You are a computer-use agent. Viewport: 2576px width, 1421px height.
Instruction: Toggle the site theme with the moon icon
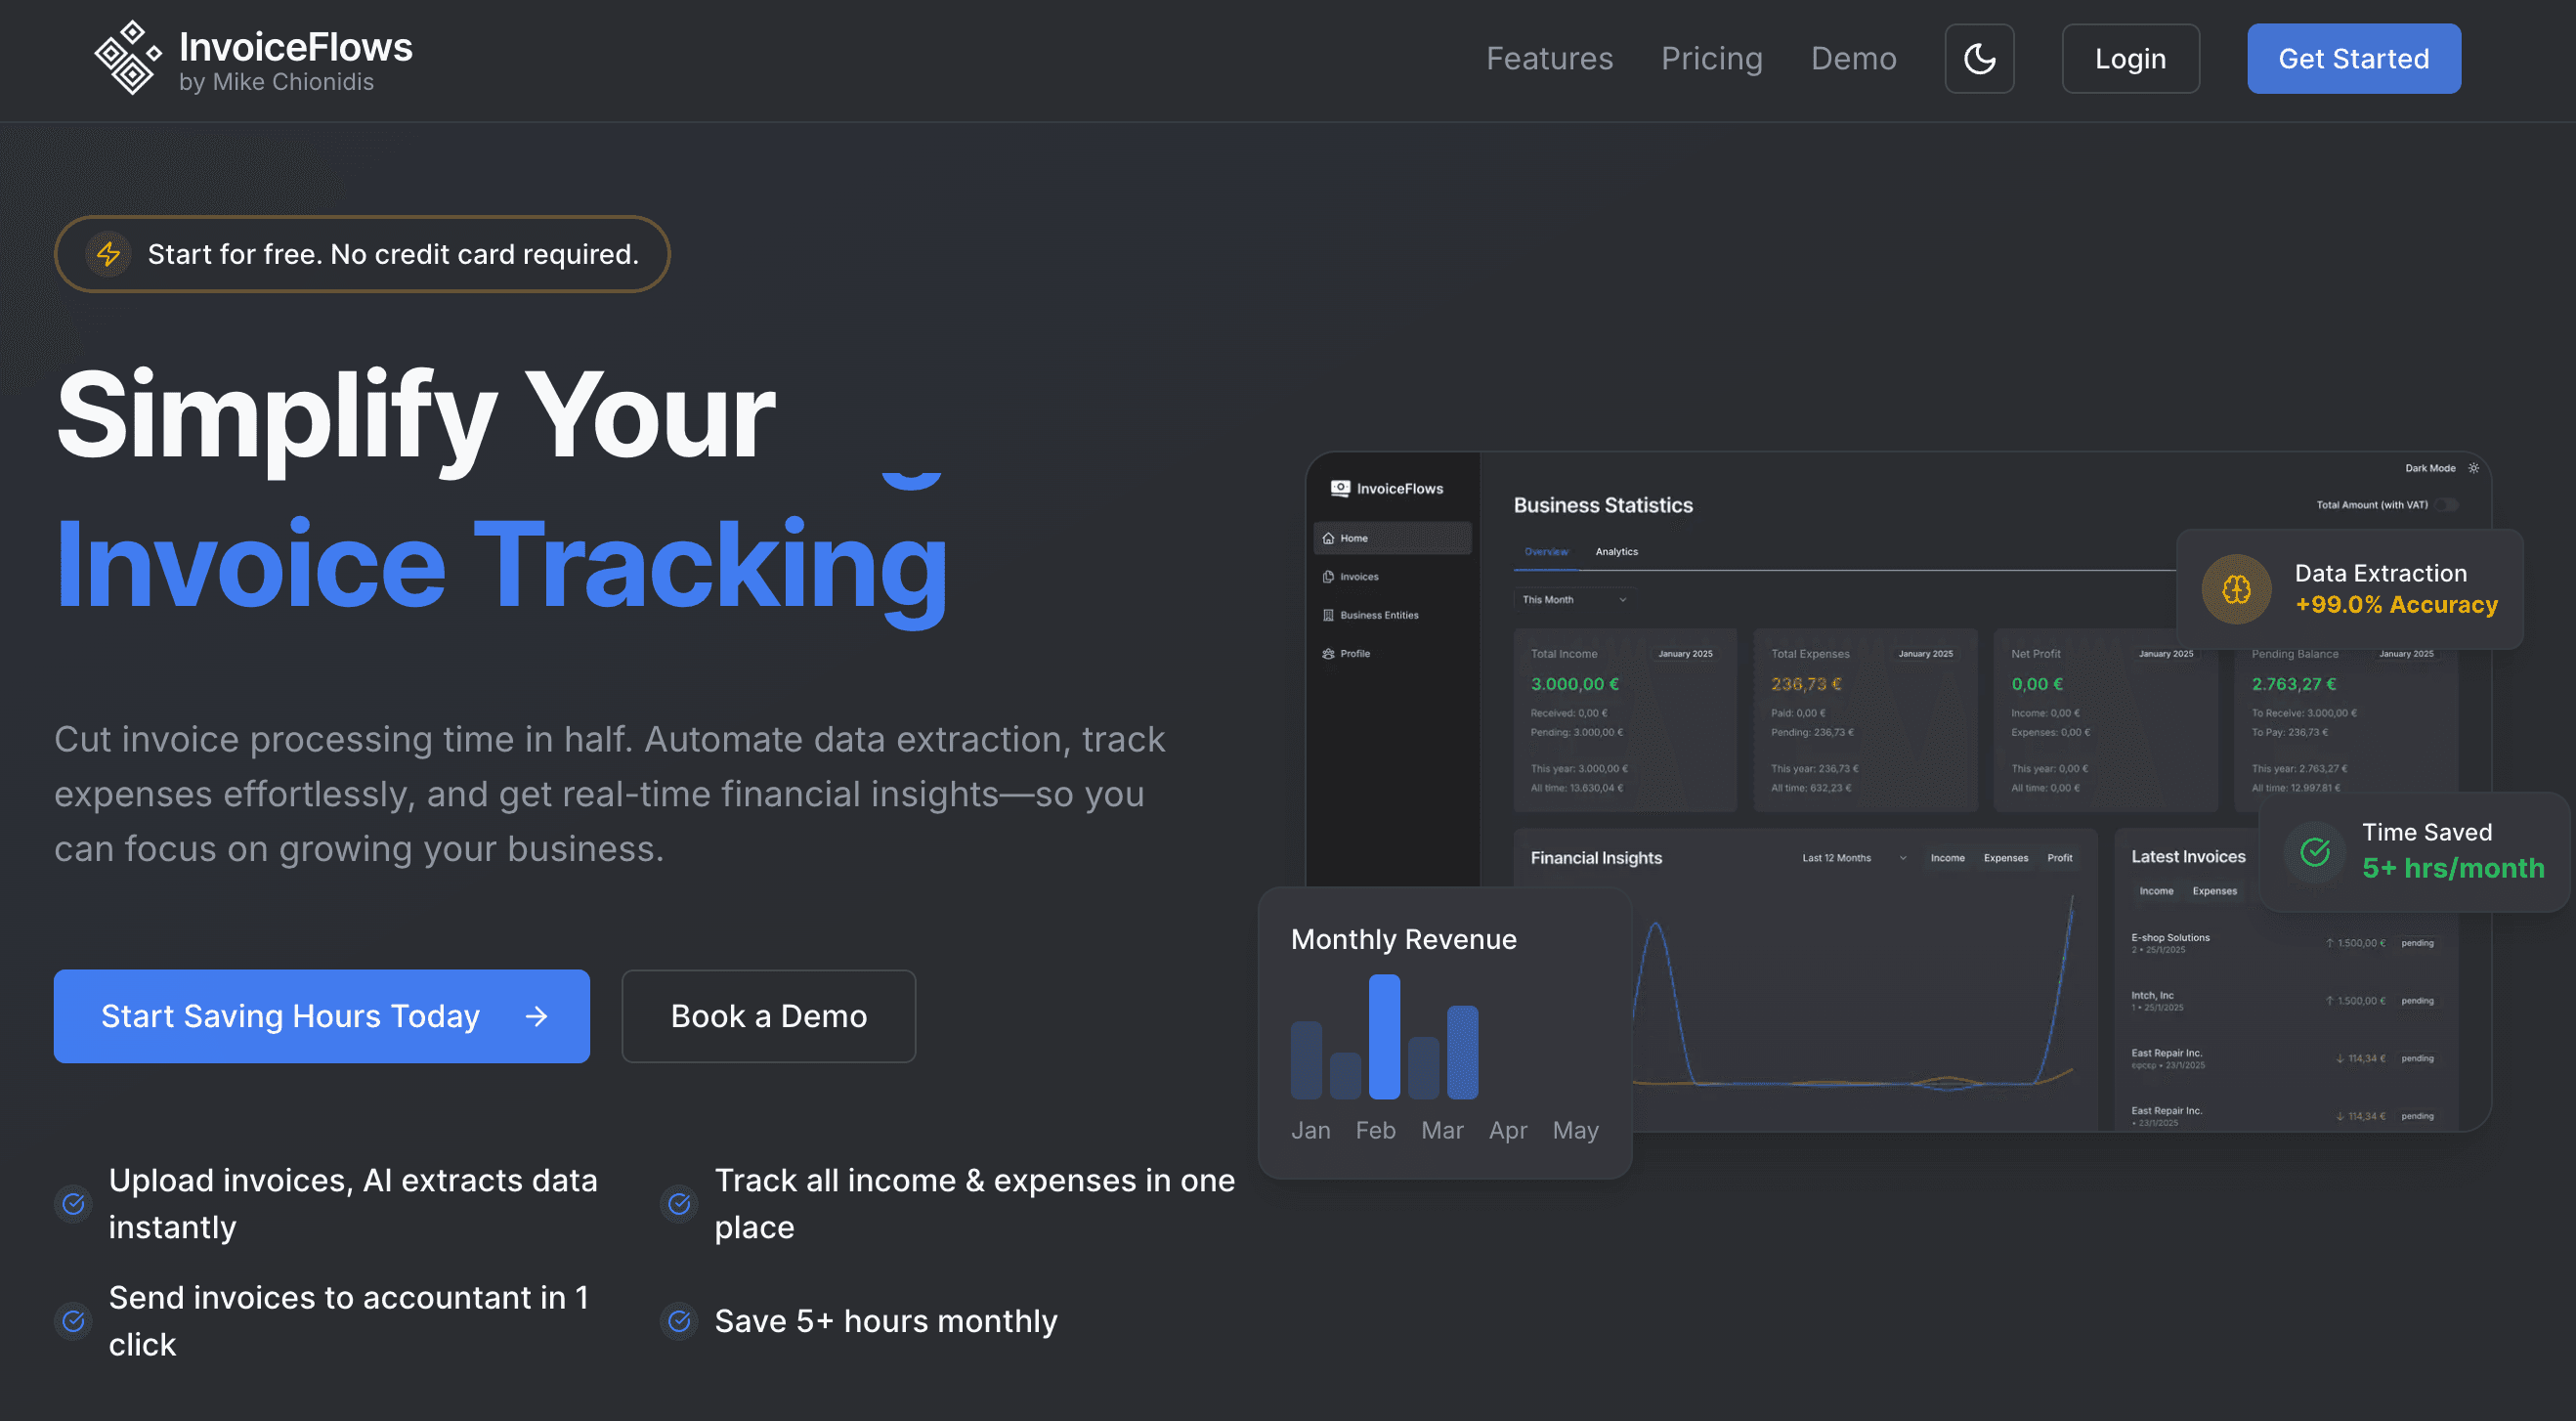[1979, 58]
